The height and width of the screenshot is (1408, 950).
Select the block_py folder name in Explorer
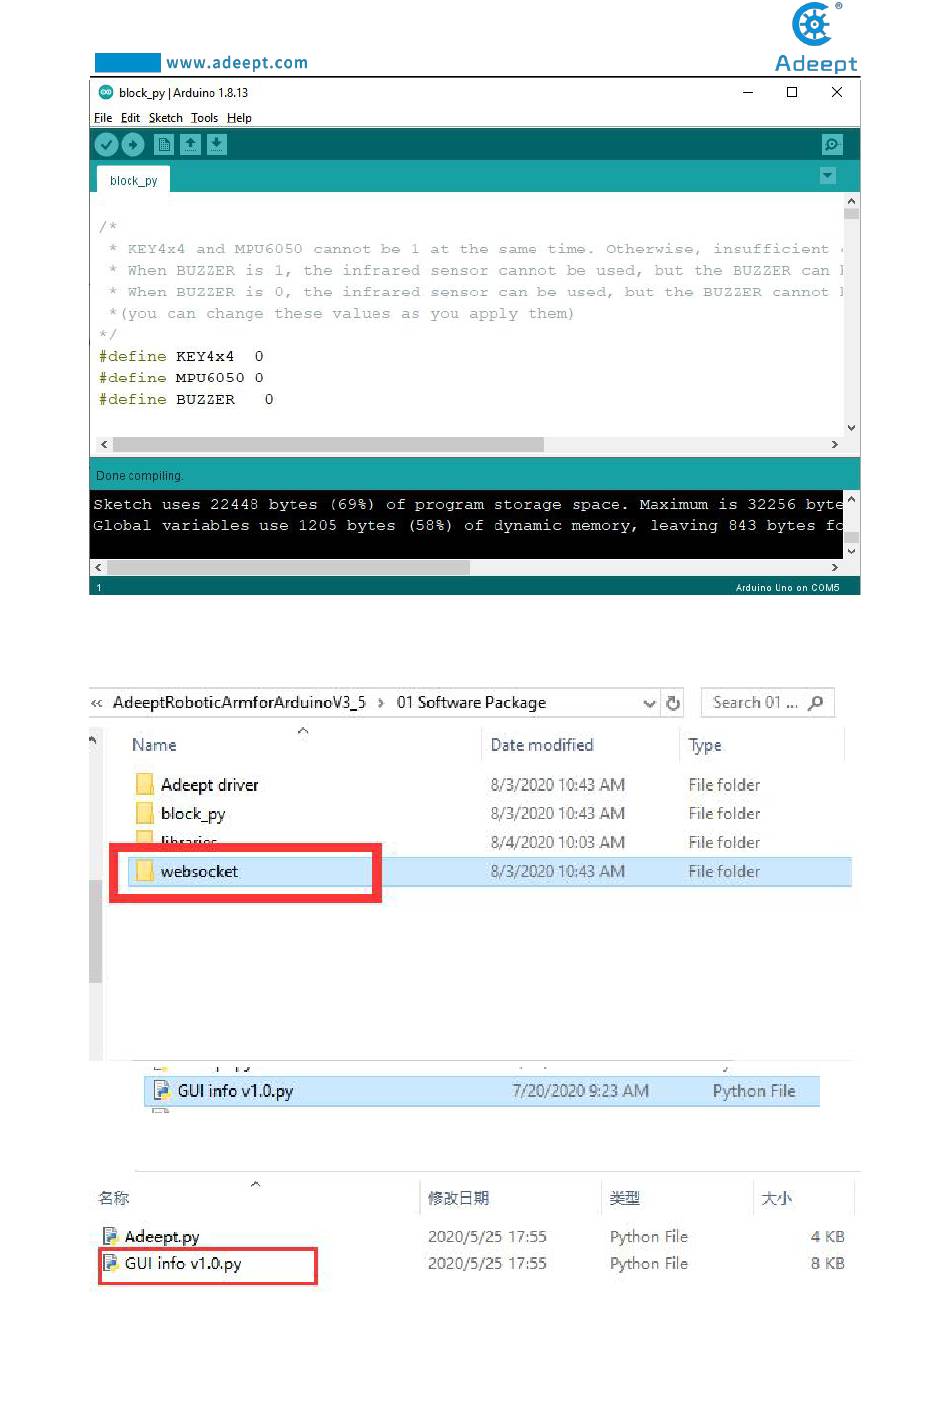[x=193, y=814]
